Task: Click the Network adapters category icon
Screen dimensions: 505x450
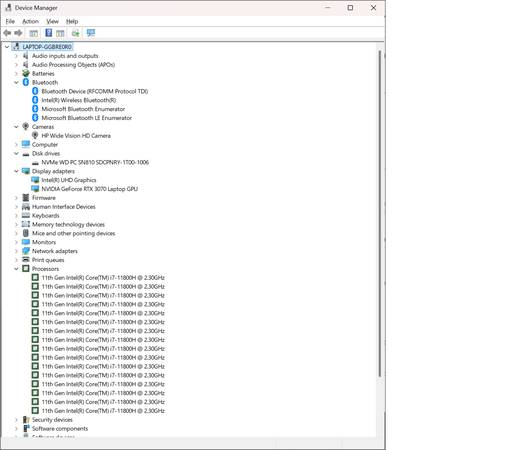Action: click(x=26, y=251)
